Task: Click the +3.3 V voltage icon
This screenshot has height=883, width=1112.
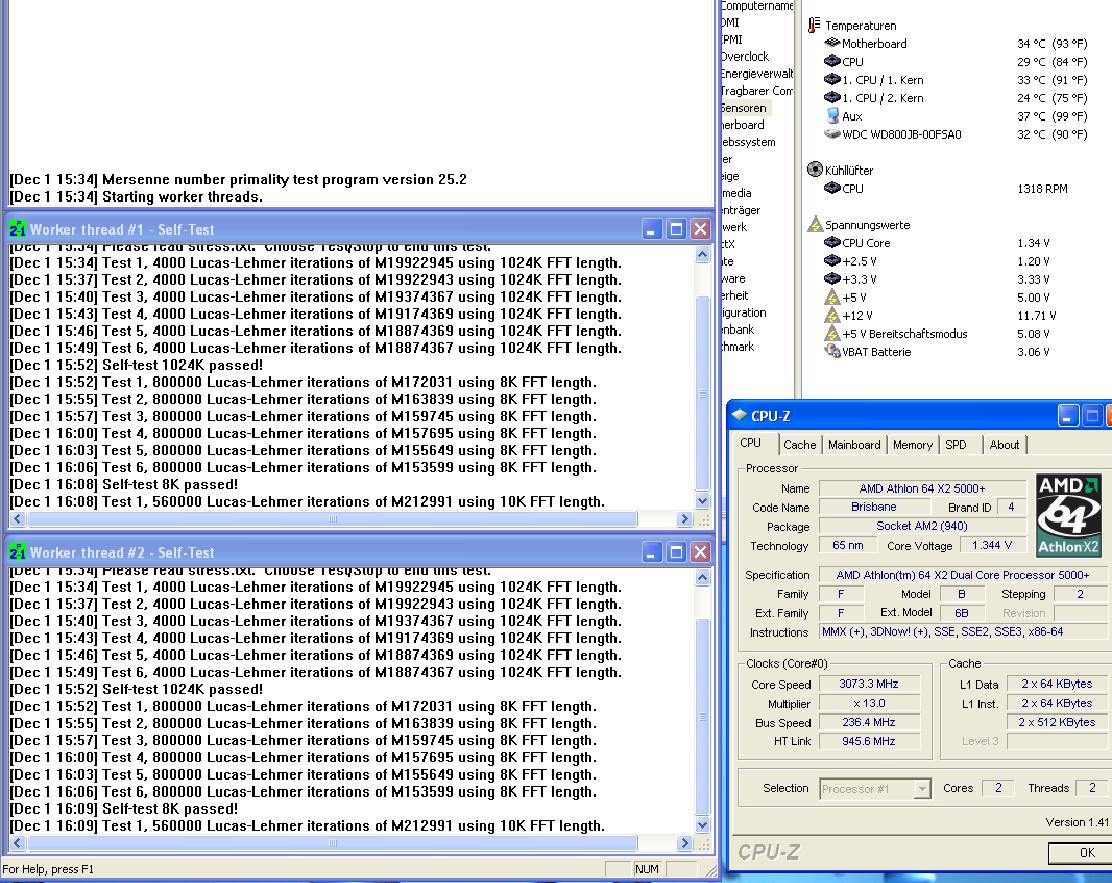Action: (833, 279)
